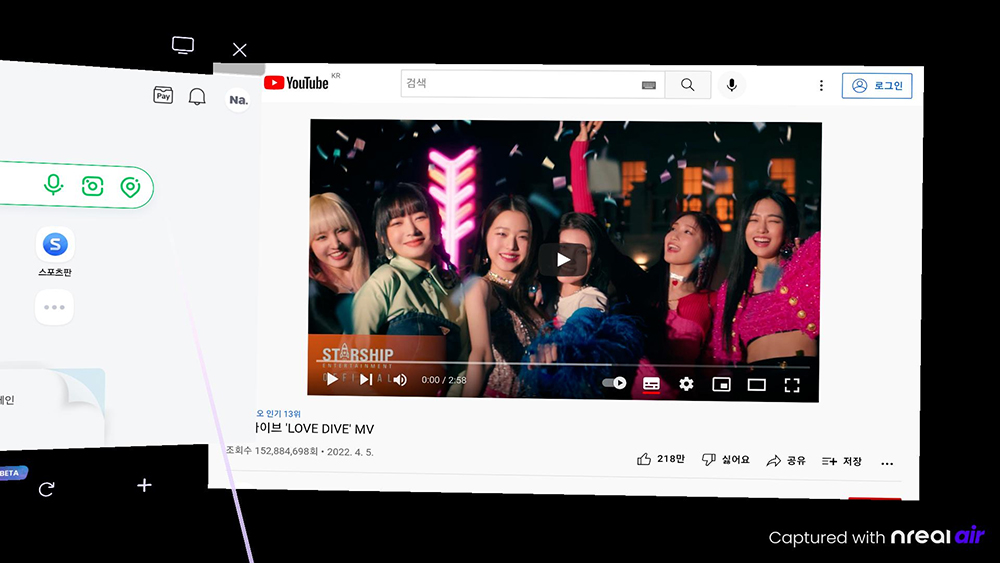This screenshot has width=1000, height=563.
Task: Enable miniplayer mode
Action: [721, 384]
